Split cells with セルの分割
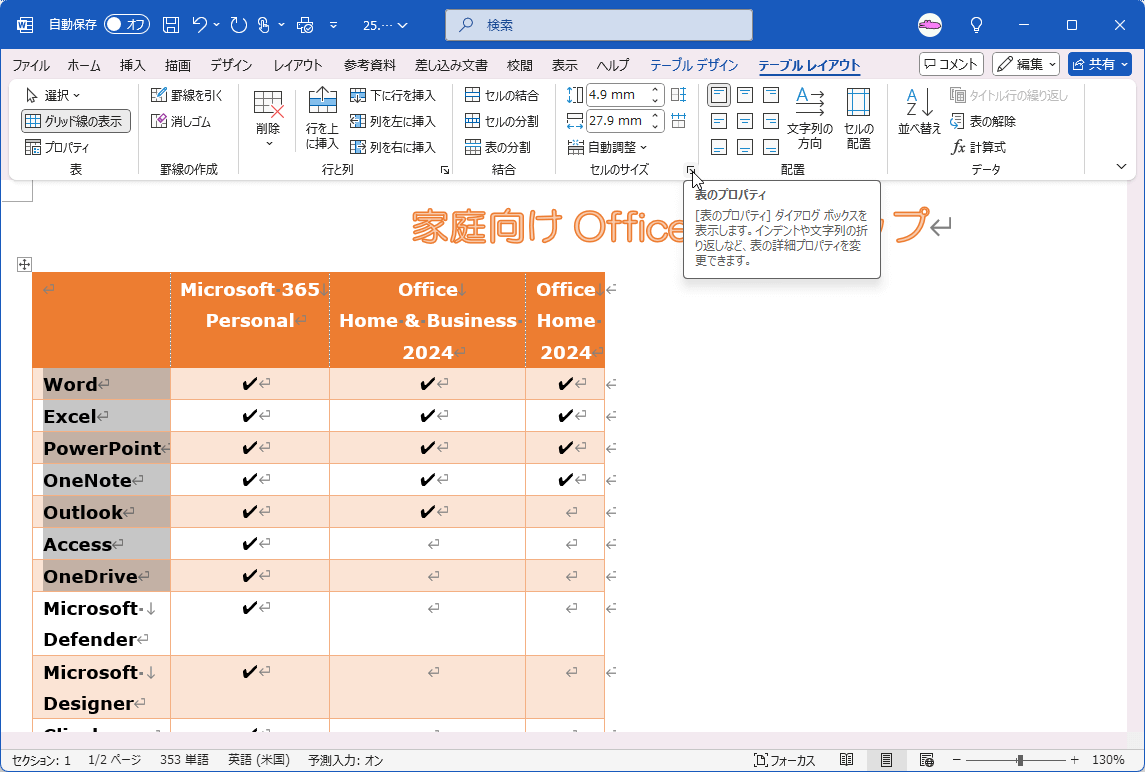Image resolution: width=1145 pixels, height=772 pixels. point(502,121)
